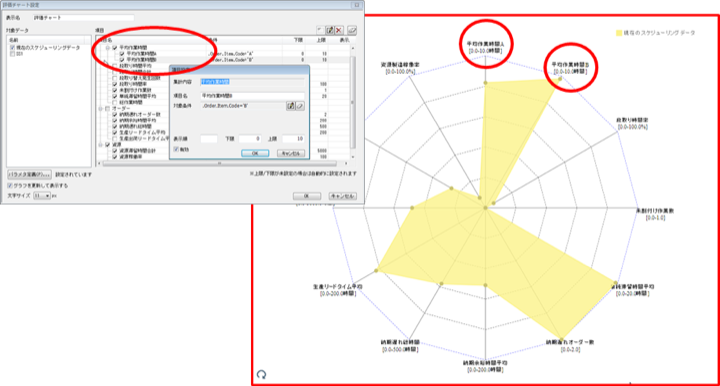Screen dimensions: 720x386
Task: Uncheck 現在のスケジューリングデータ checkbox
Action: 12,48
